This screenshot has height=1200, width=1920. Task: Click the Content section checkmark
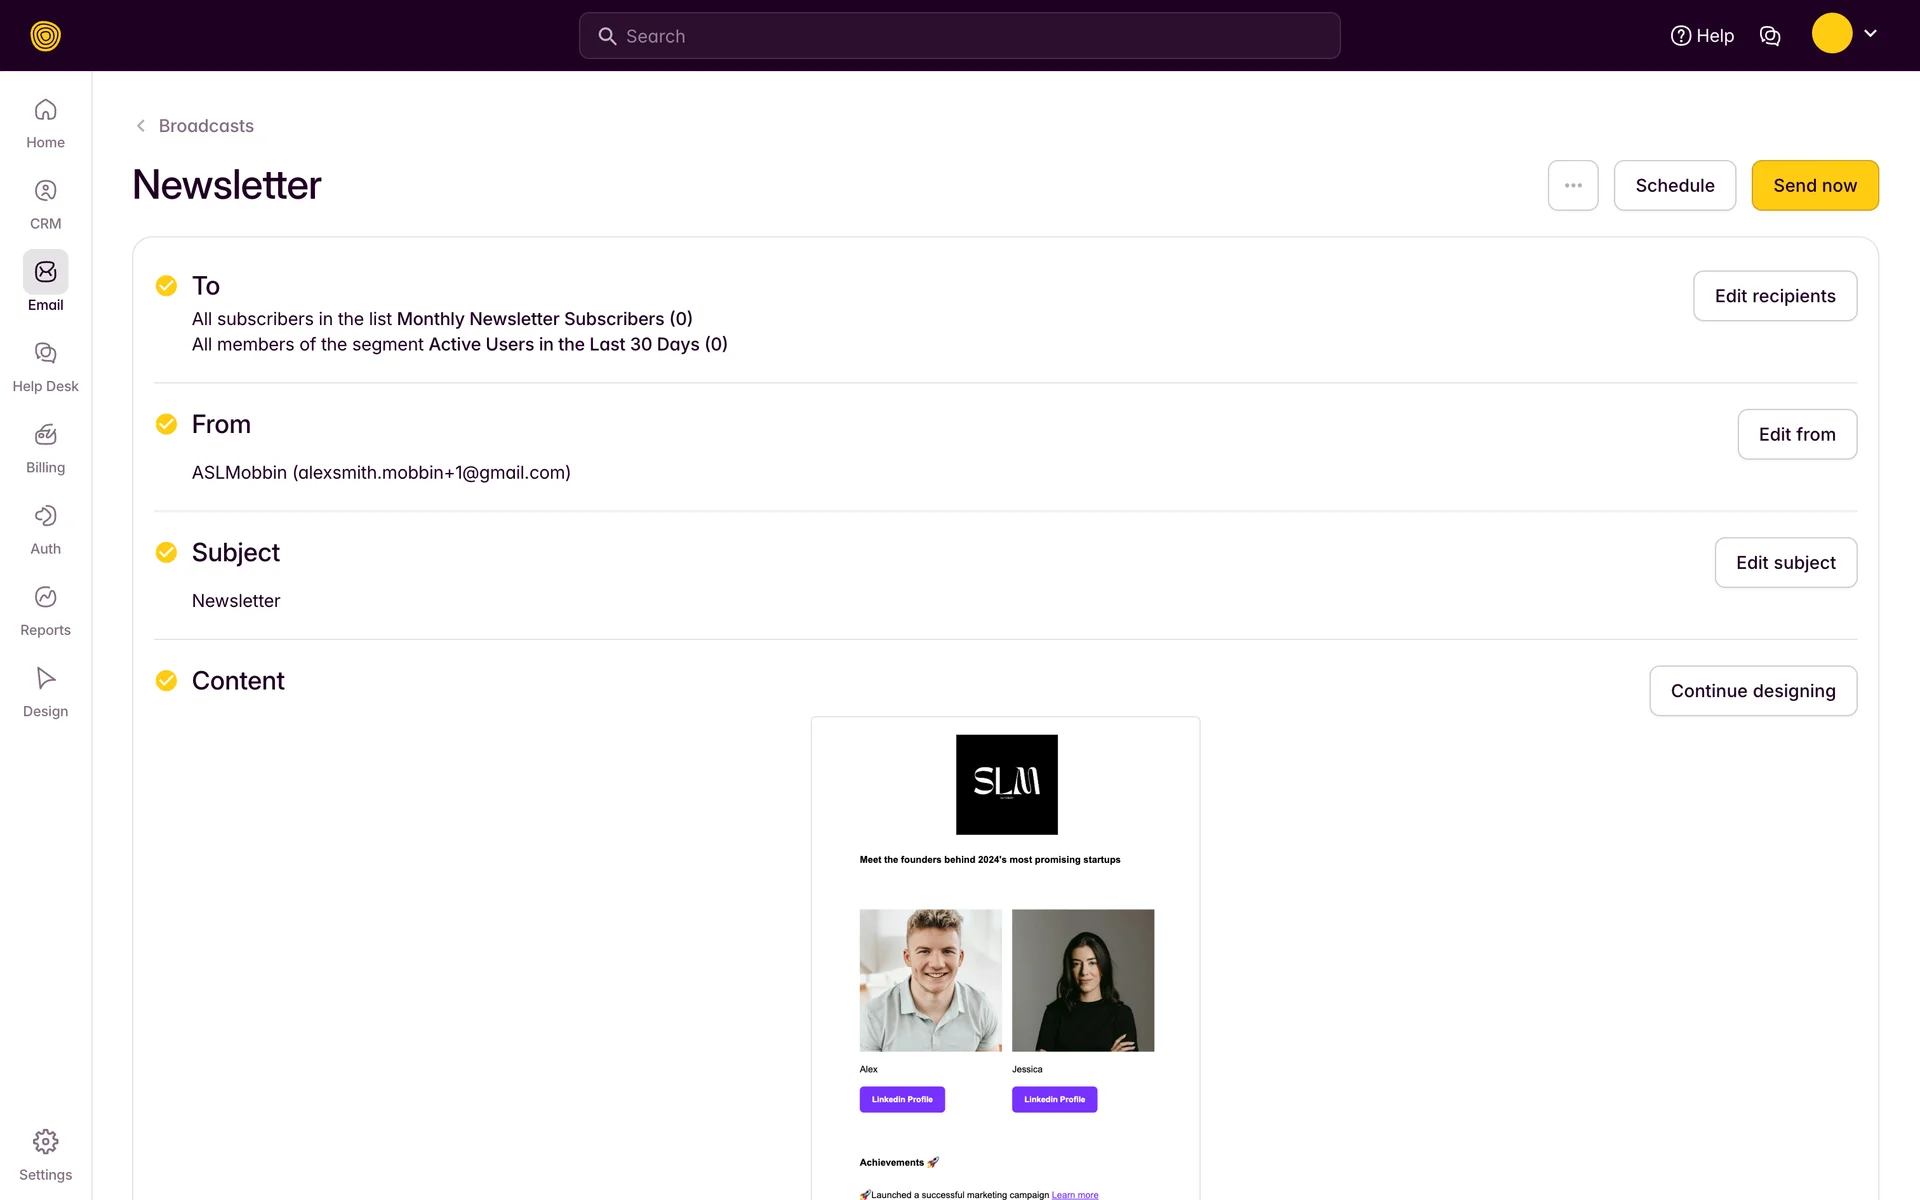pyautogui.click(x=166, y=681)
